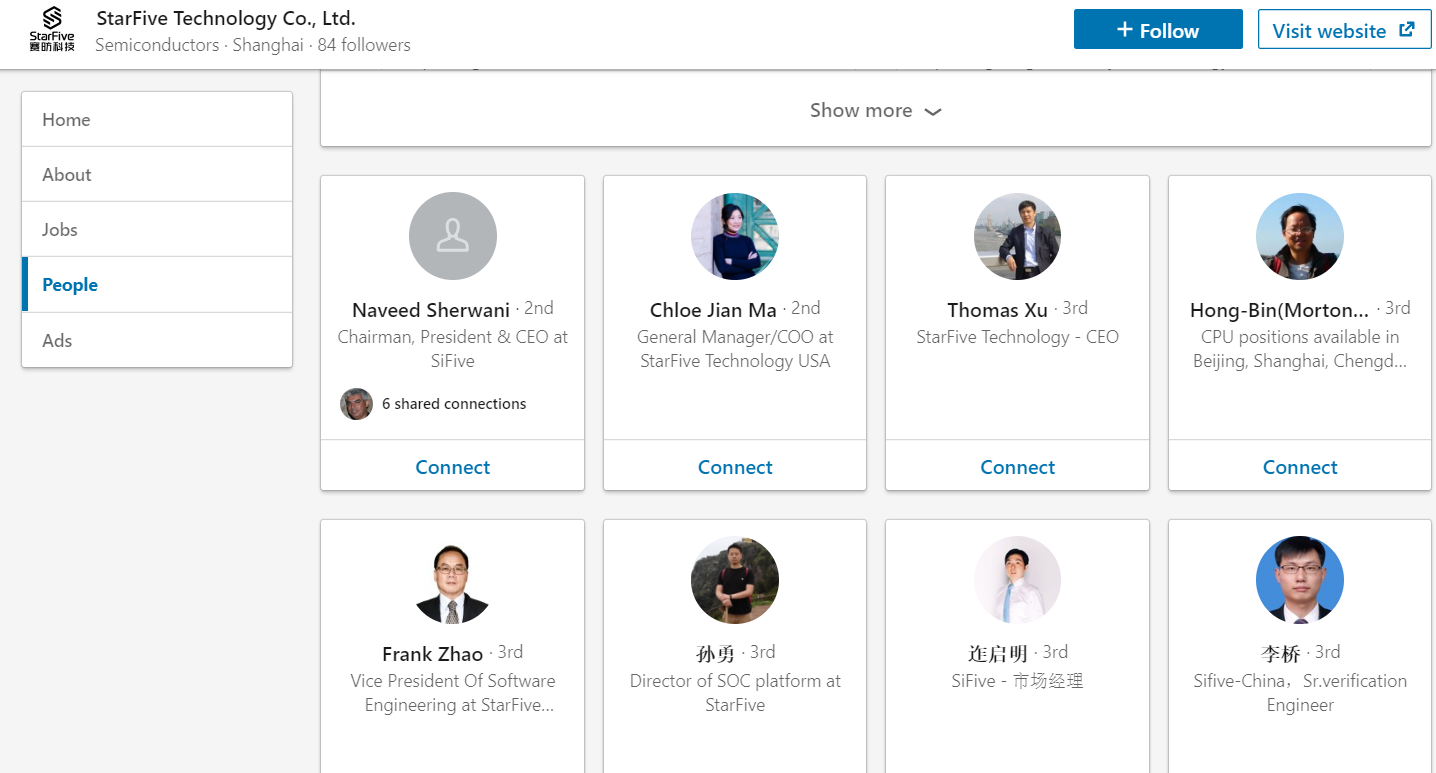Open Naveed Sherwani's placeholder avatar

[x=453, y=236]
